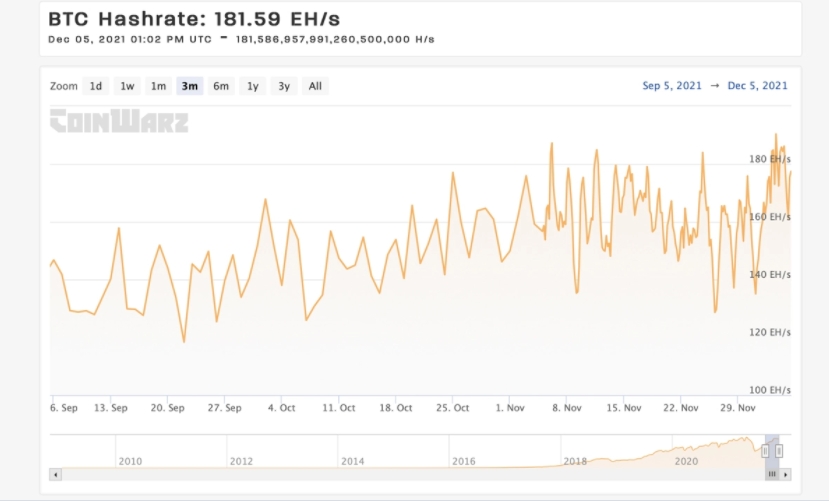Edit the Sep 5, 2021 start date
Viewport: 829px width, 501px height.
pyautogui.click(x=672, y=86)
